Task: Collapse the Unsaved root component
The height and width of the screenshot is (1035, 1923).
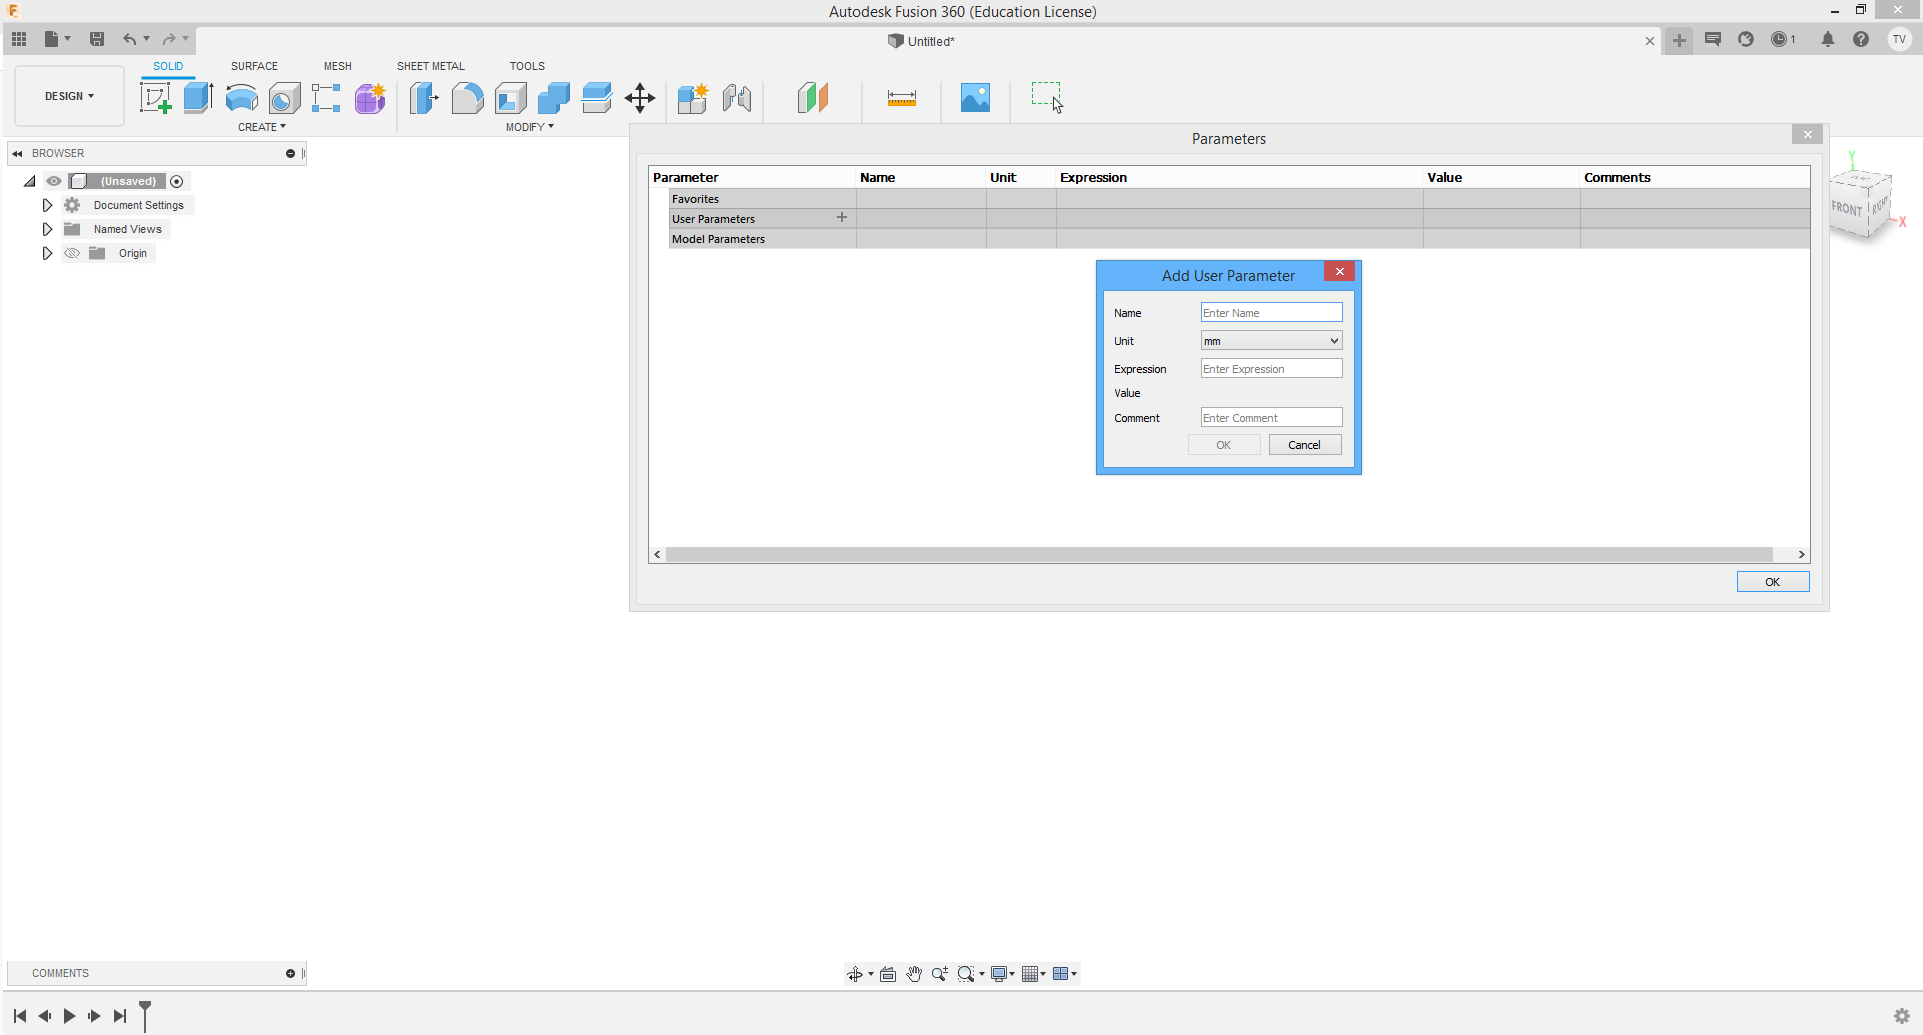Action: click(30, 181)
